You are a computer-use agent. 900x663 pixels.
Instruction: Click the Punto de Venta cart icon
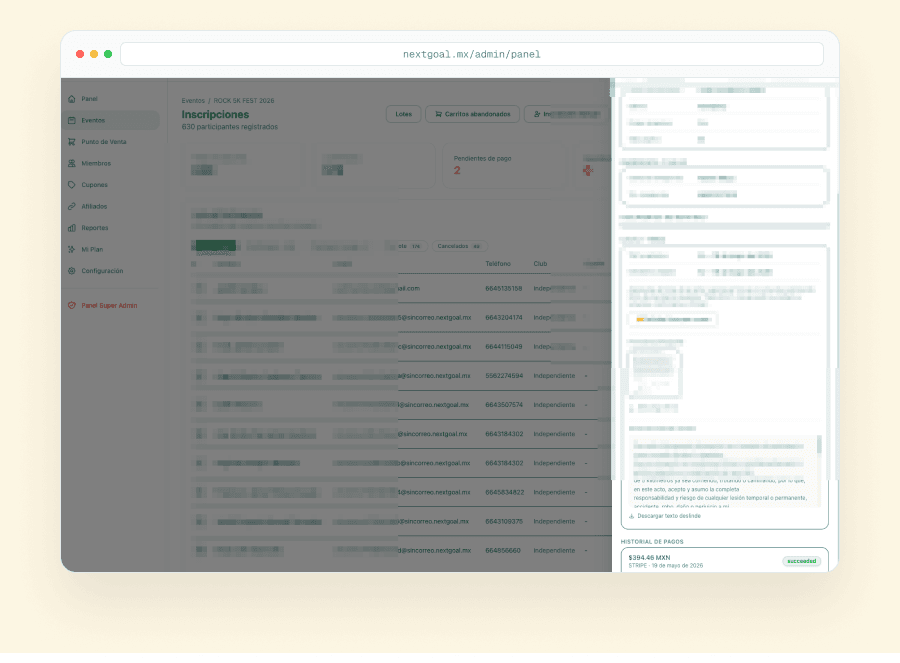click(72, 142)
